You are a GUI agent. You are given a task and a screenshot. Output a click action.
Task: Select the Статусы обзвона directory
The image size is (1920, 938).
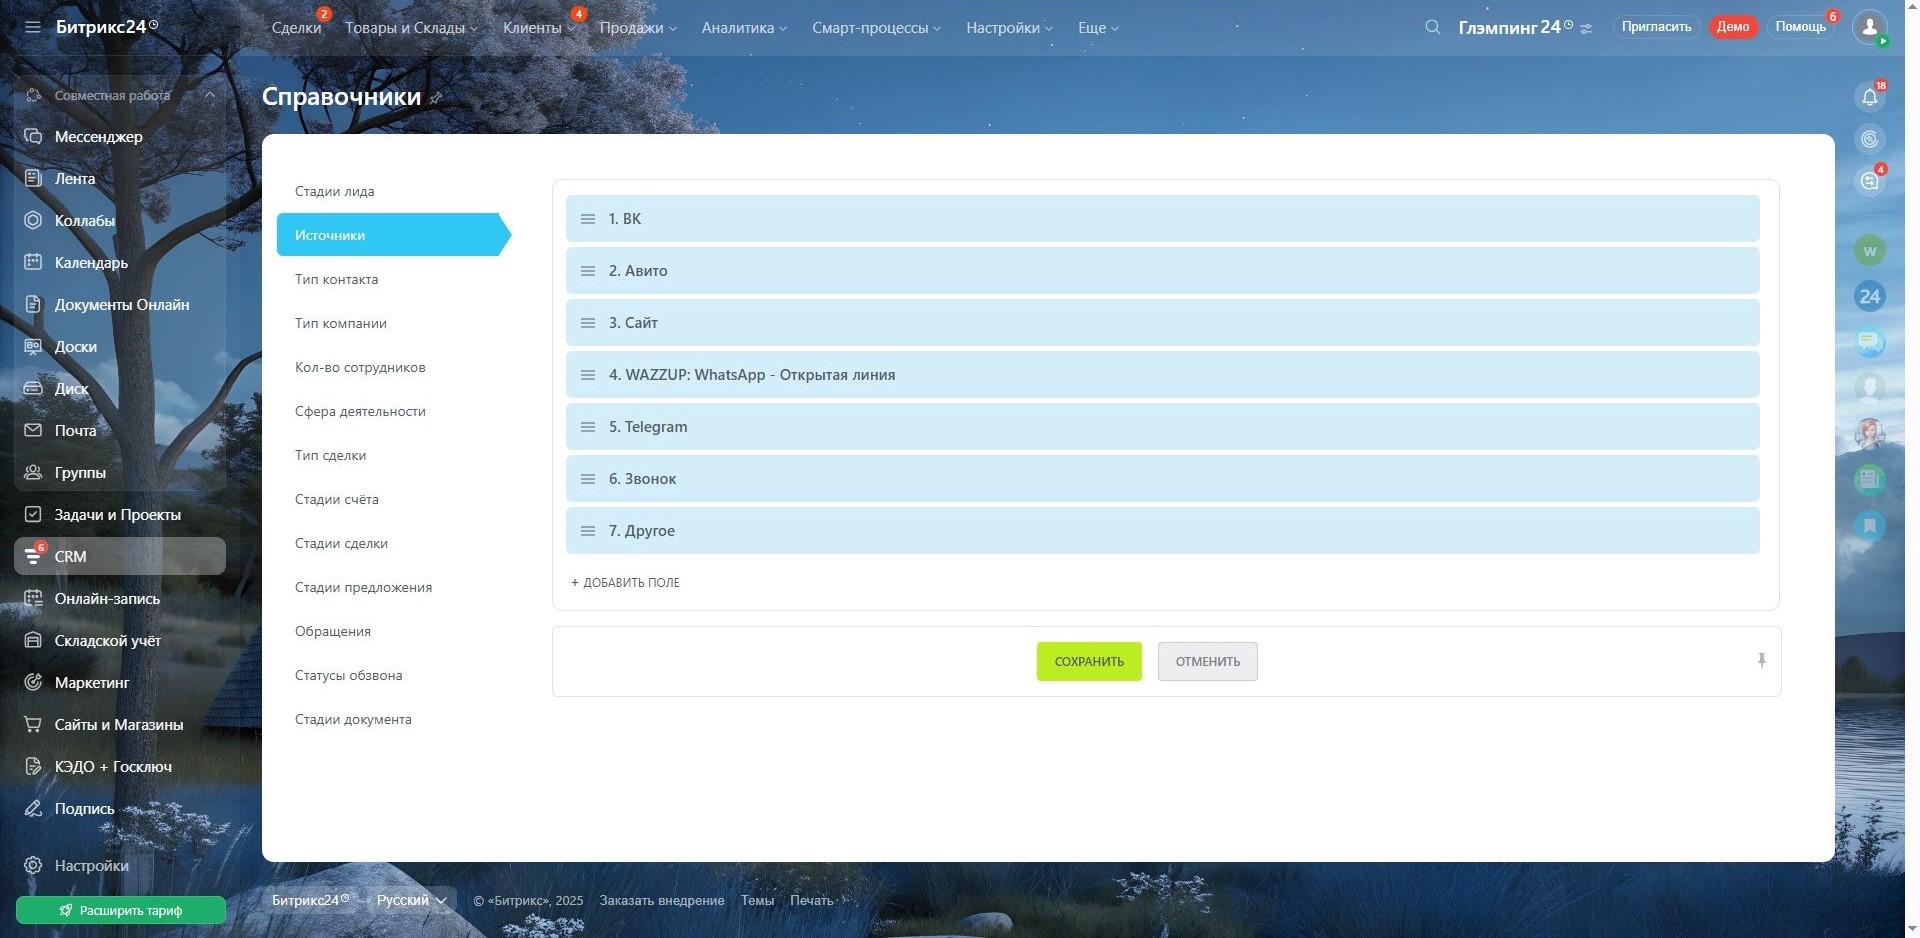[348, 675]
